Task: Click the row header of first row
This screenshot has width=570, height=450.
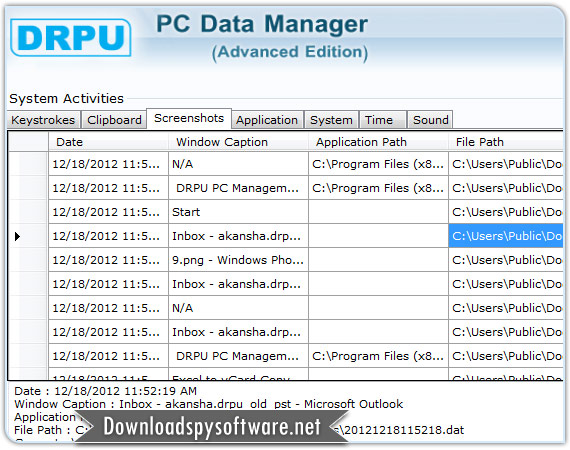Action: click(28, 164)
